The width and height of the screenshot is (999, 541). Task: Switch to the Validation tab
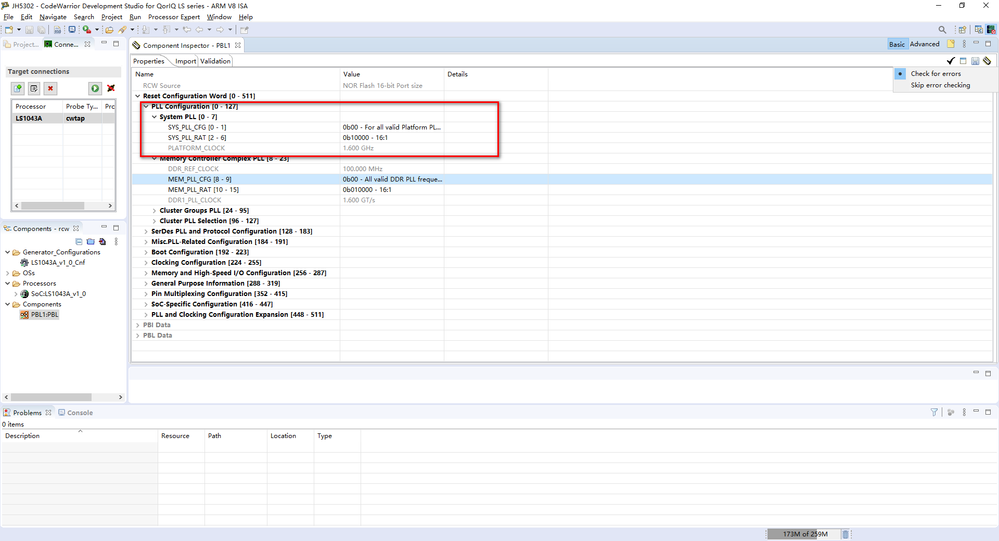click(215, 61)
